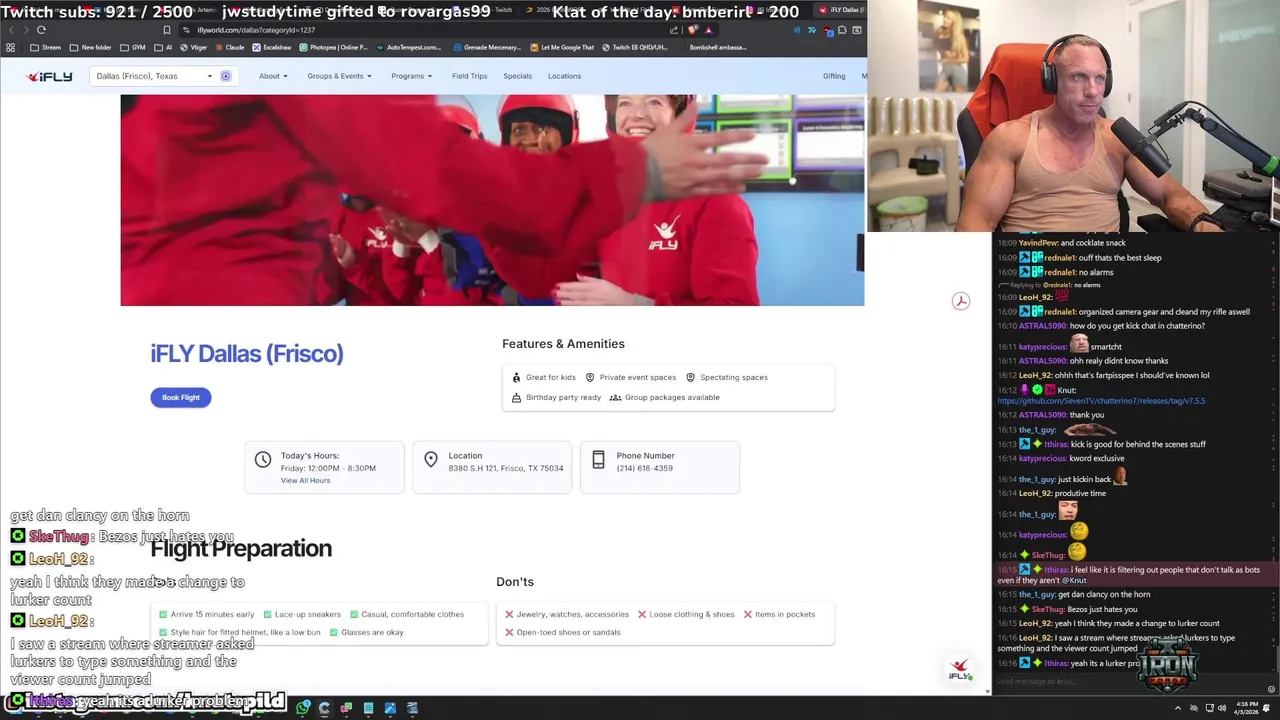
Task: Click the map pin icon in Location card
Action: click(x=431, y=459)
